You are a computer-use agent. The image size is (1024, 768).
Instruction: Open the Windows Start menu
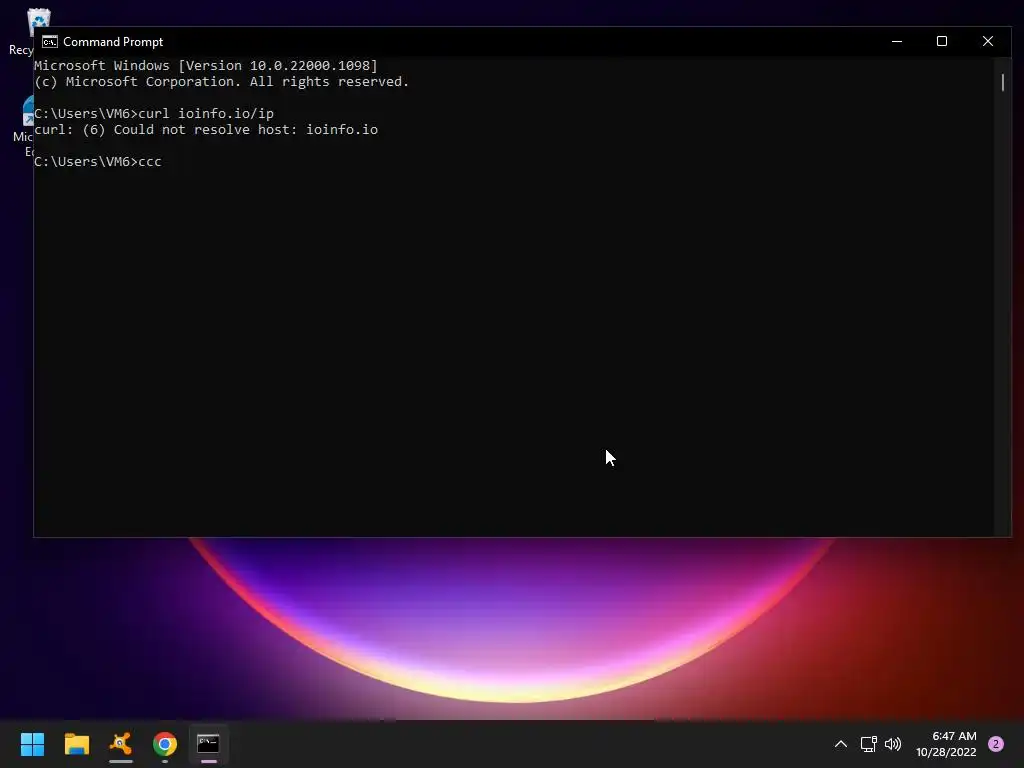tap(32, 744)
